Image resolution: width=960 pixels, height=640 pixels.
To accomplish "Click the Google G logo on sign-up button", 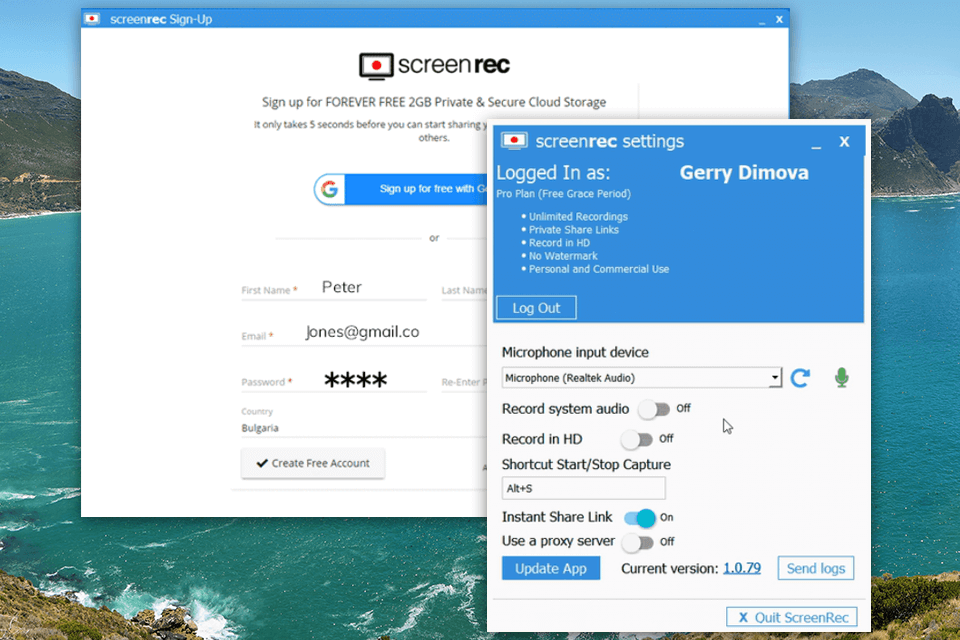I will [x=329, y=189].
